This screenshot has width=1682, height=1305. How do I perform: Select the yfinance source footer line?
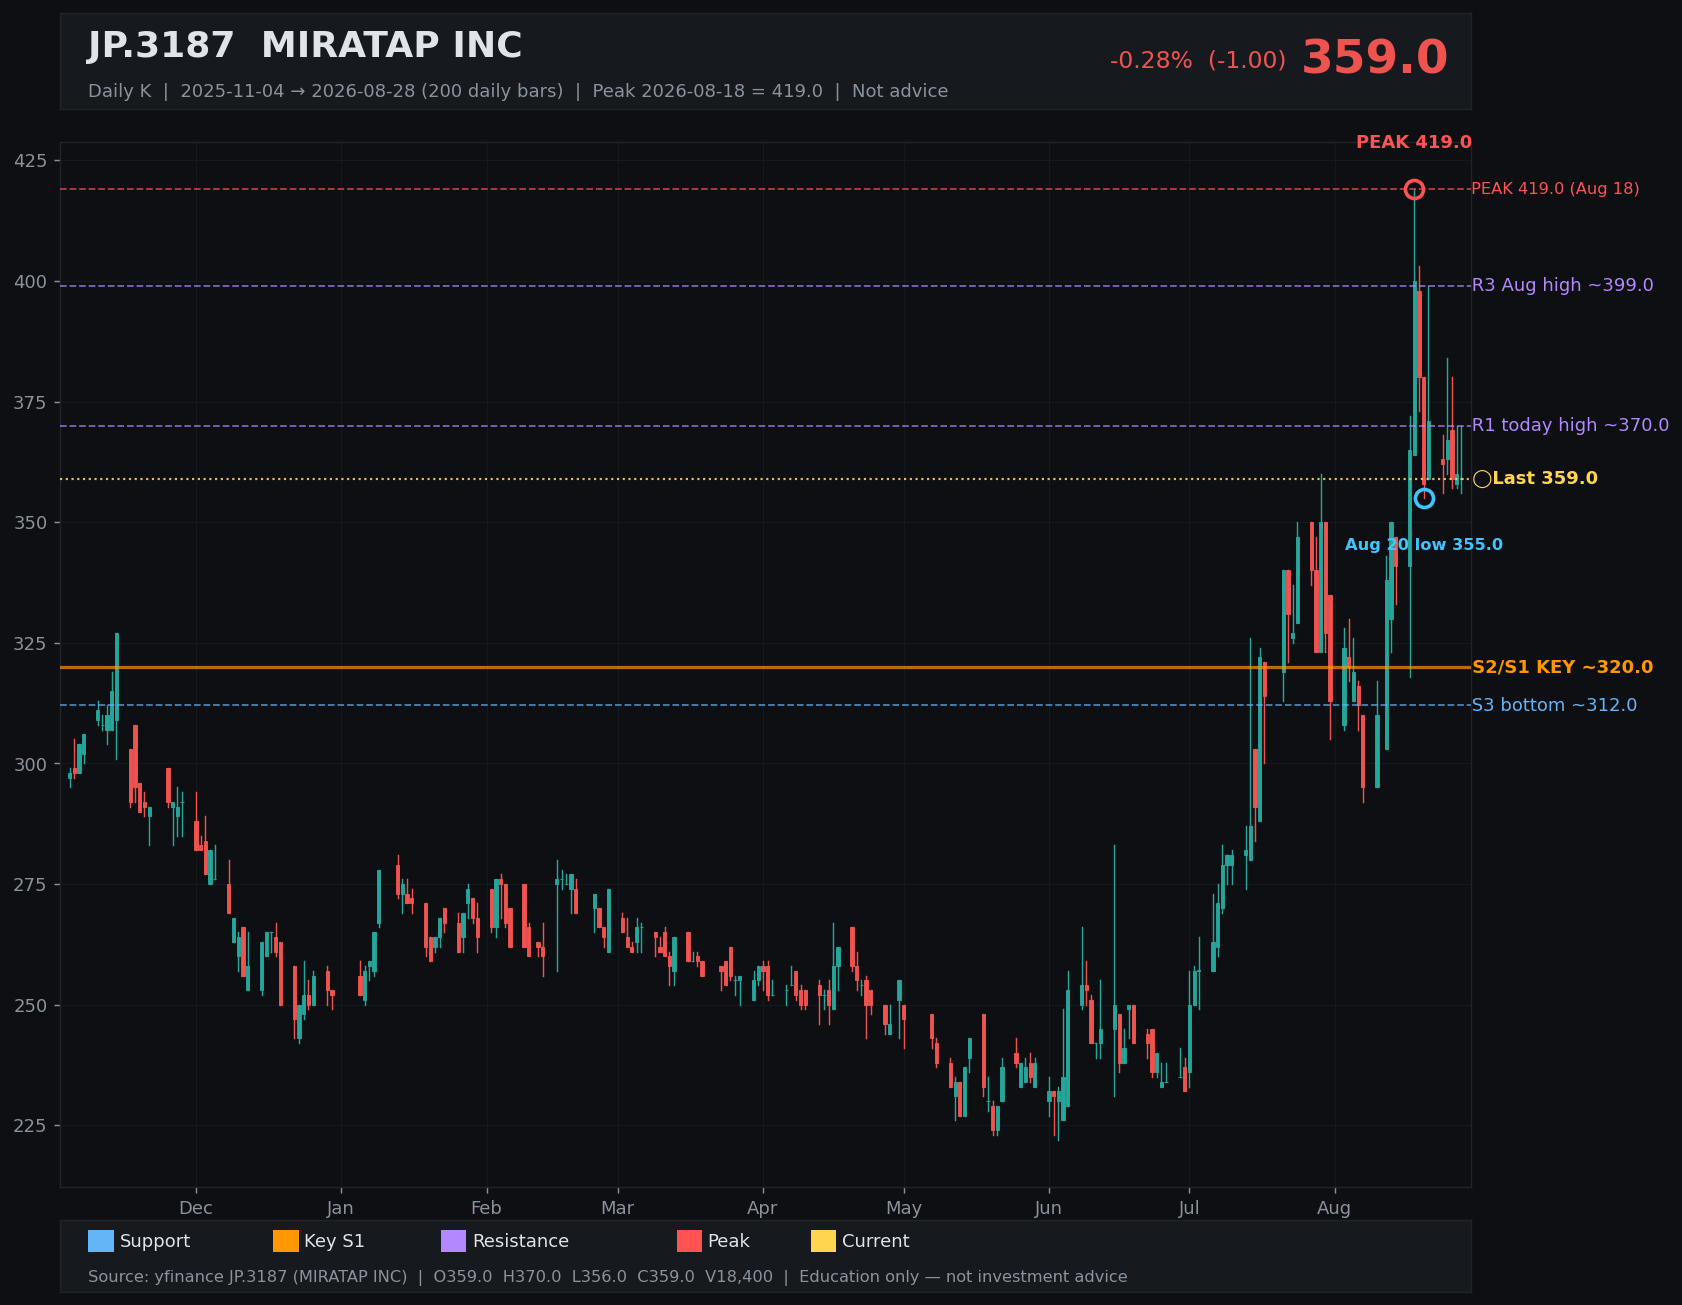(608, 1277)
